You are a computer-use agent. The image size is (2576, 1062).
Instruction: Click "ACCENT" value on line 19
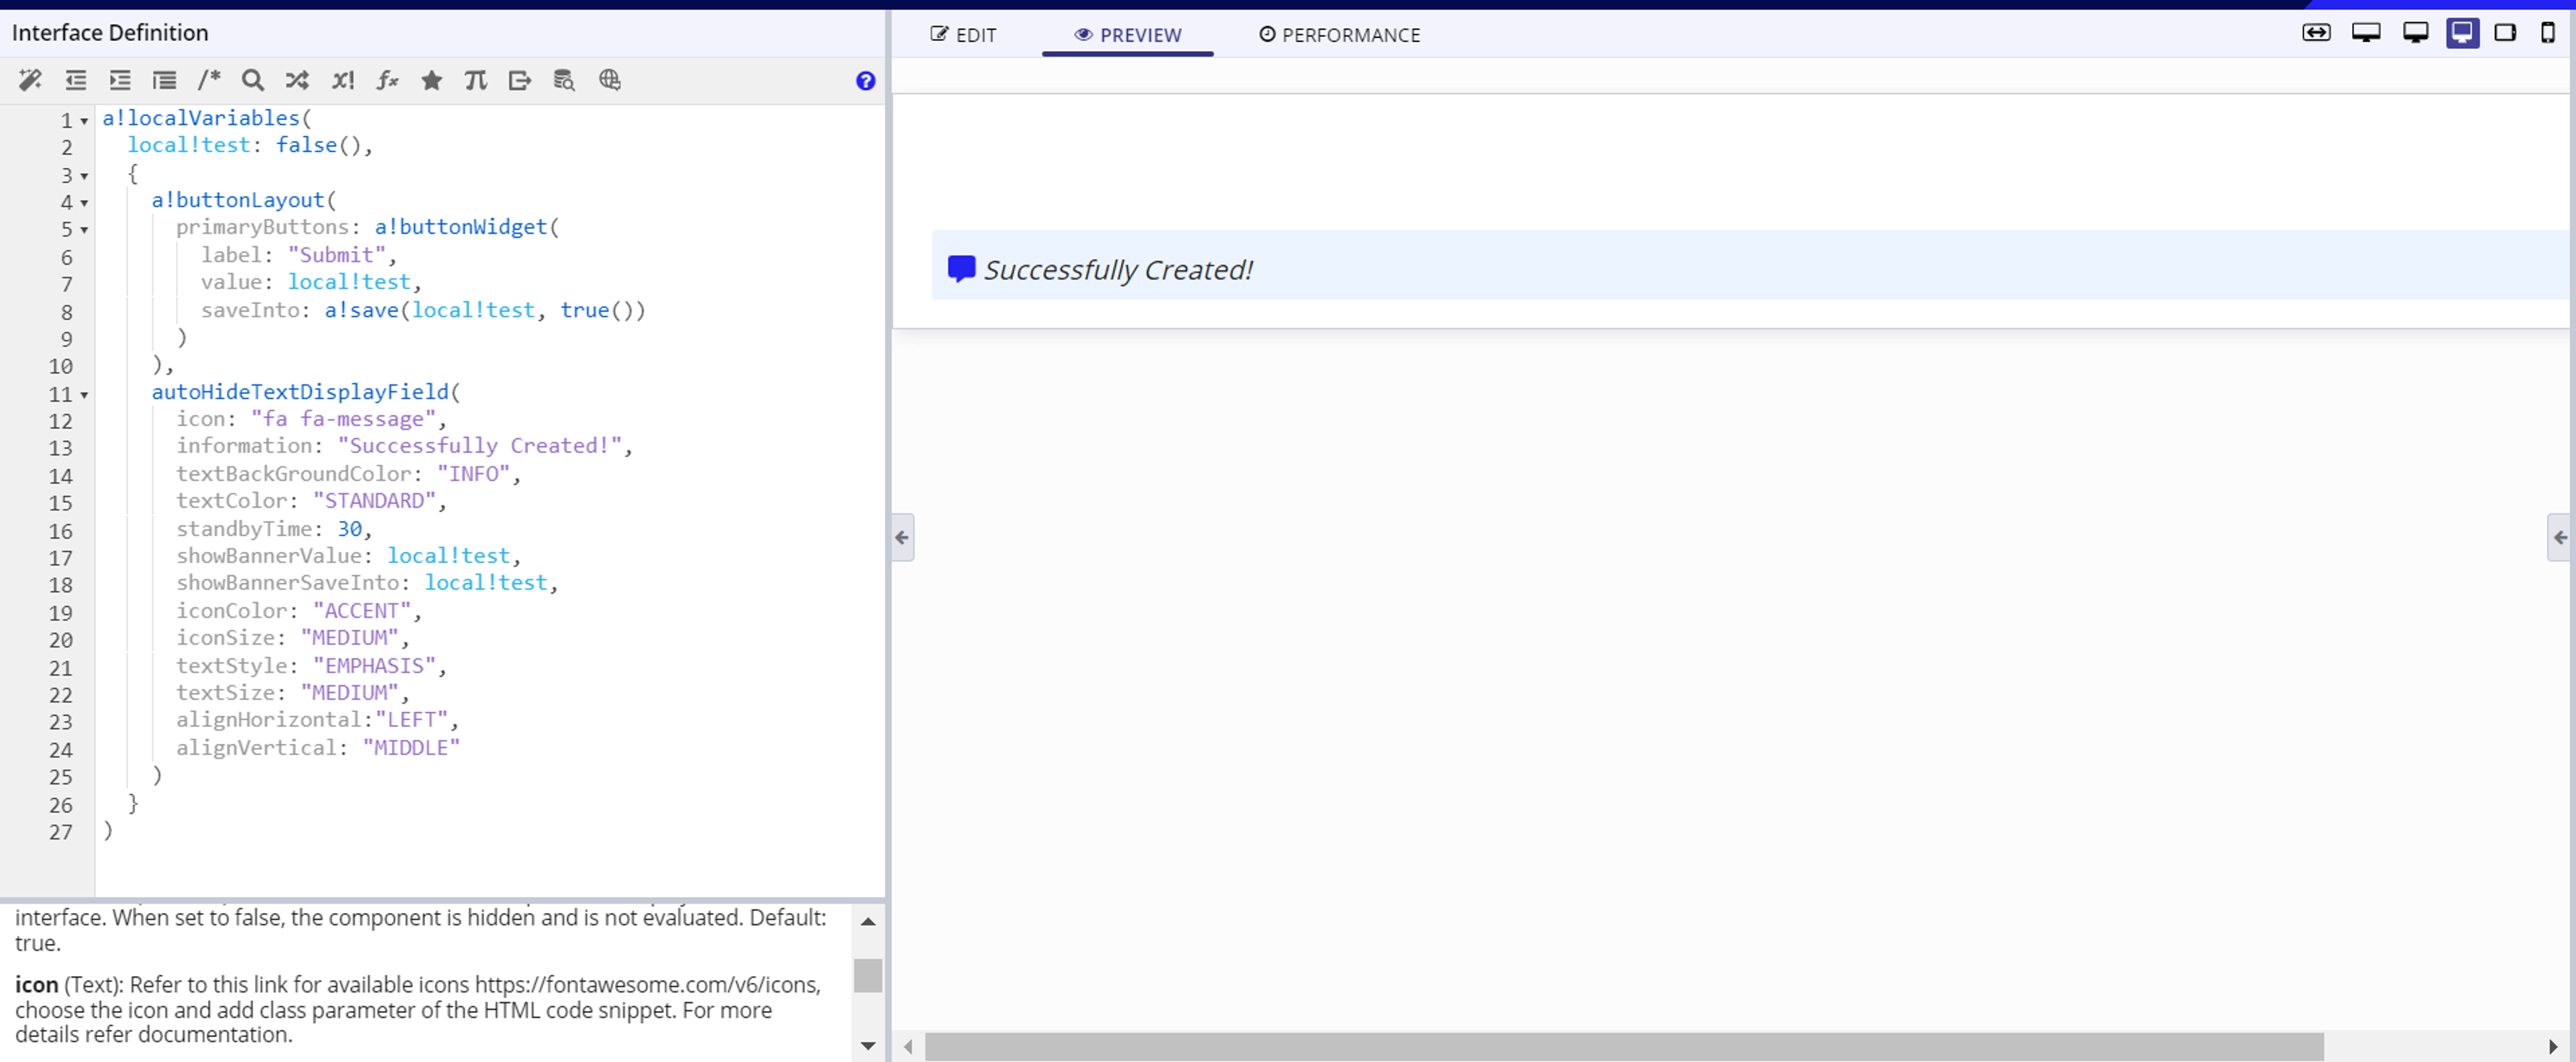362,611
